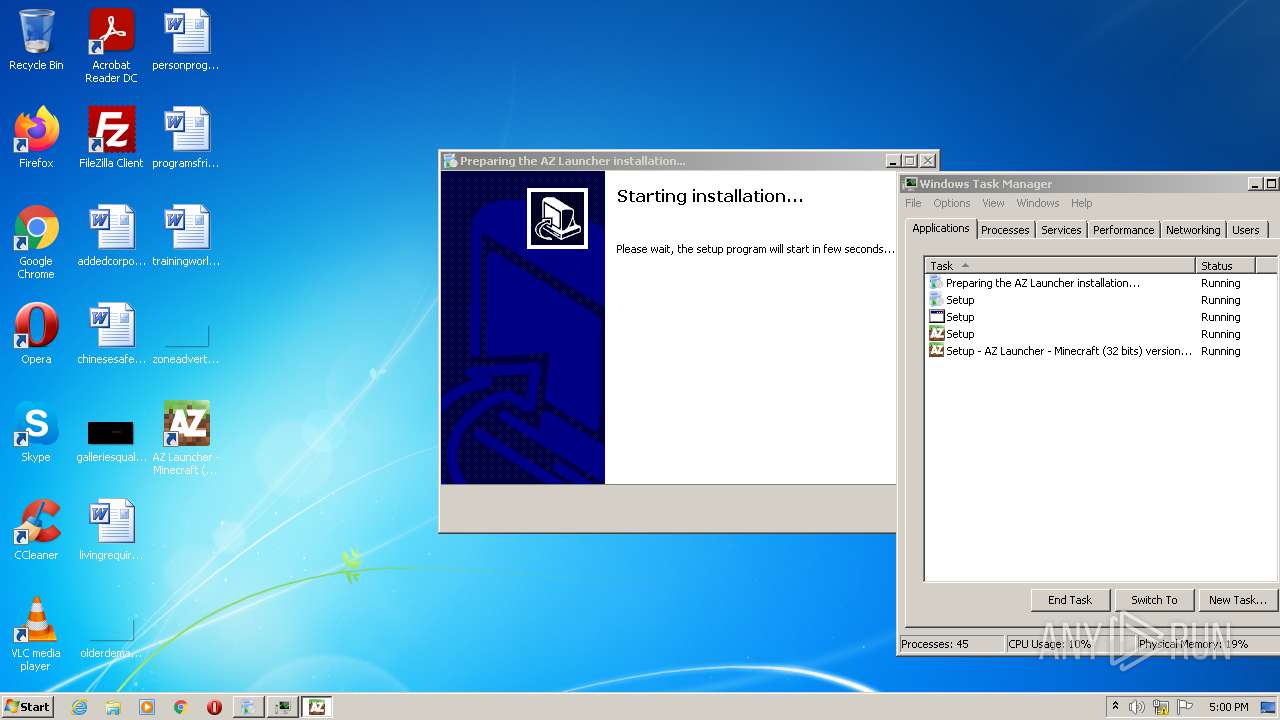The width and height of the screenshot is (1280, 720).
Task: Switch to the installer taskbar button
Action: (x=248, y=707)
